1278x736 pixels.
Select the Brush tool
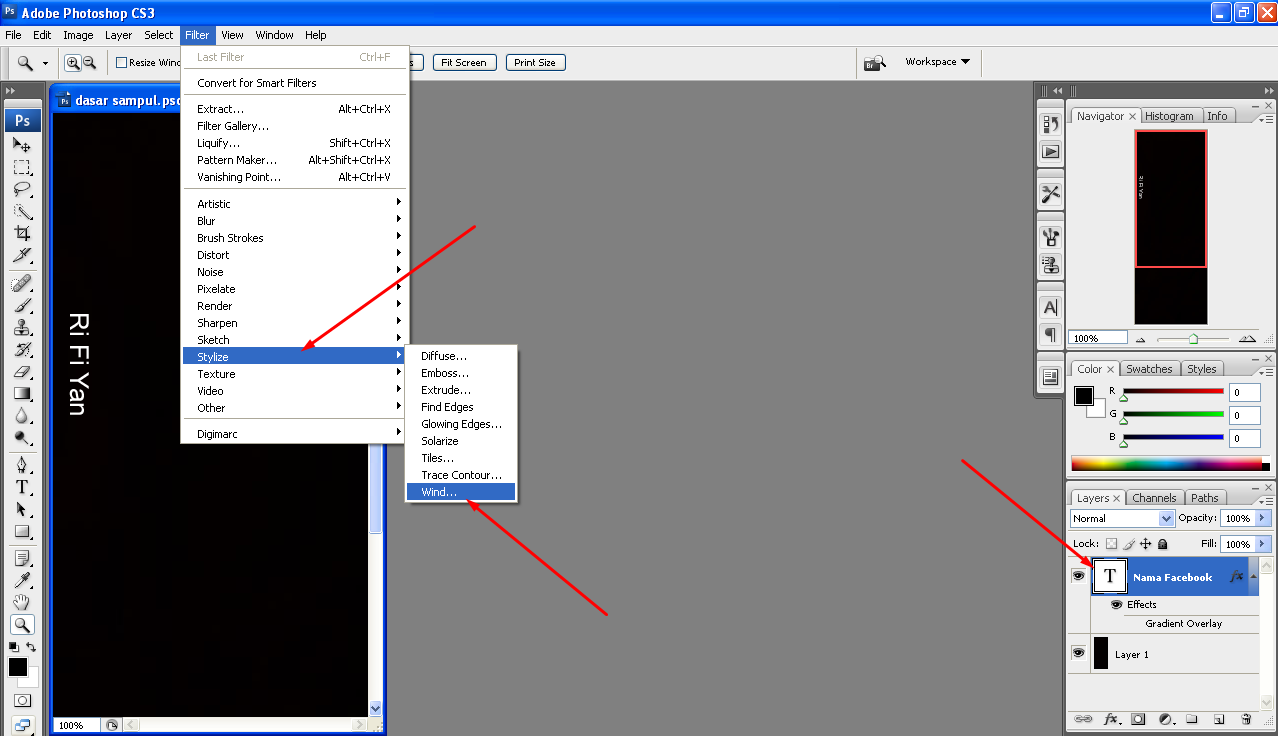22,306
